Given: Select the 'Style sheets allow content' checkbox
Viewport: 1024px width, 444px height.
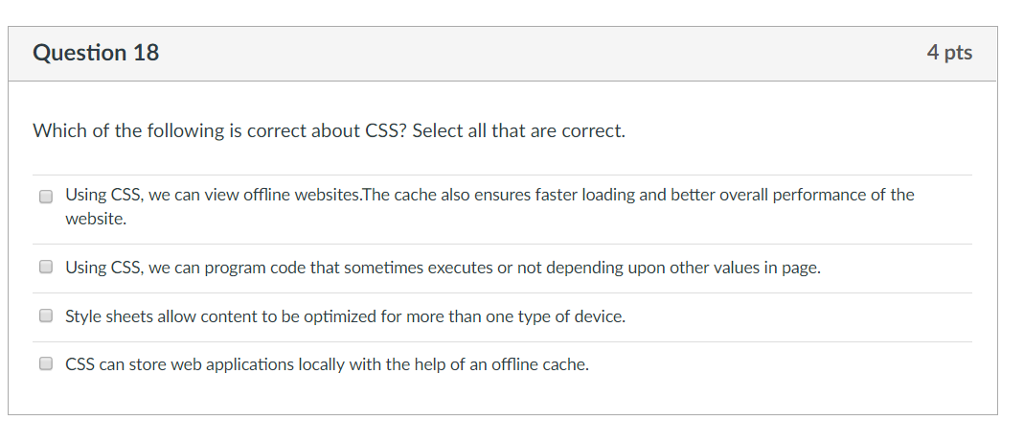Looking at the screenshot, I should click(x=46, y=316).
